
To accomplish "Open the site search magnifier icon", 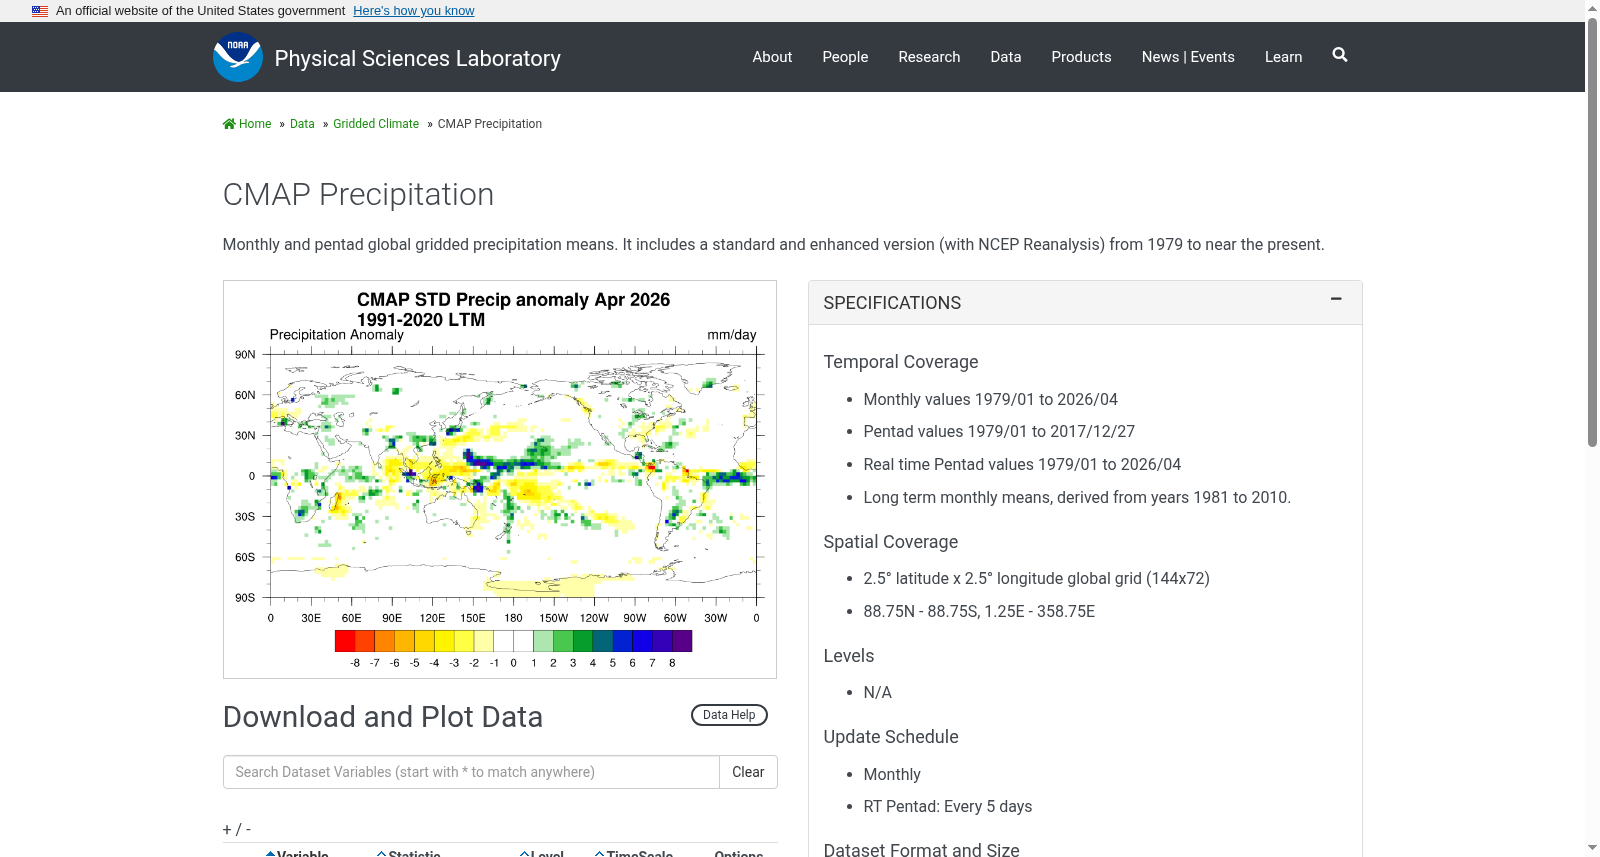I will click(1340, 55).
